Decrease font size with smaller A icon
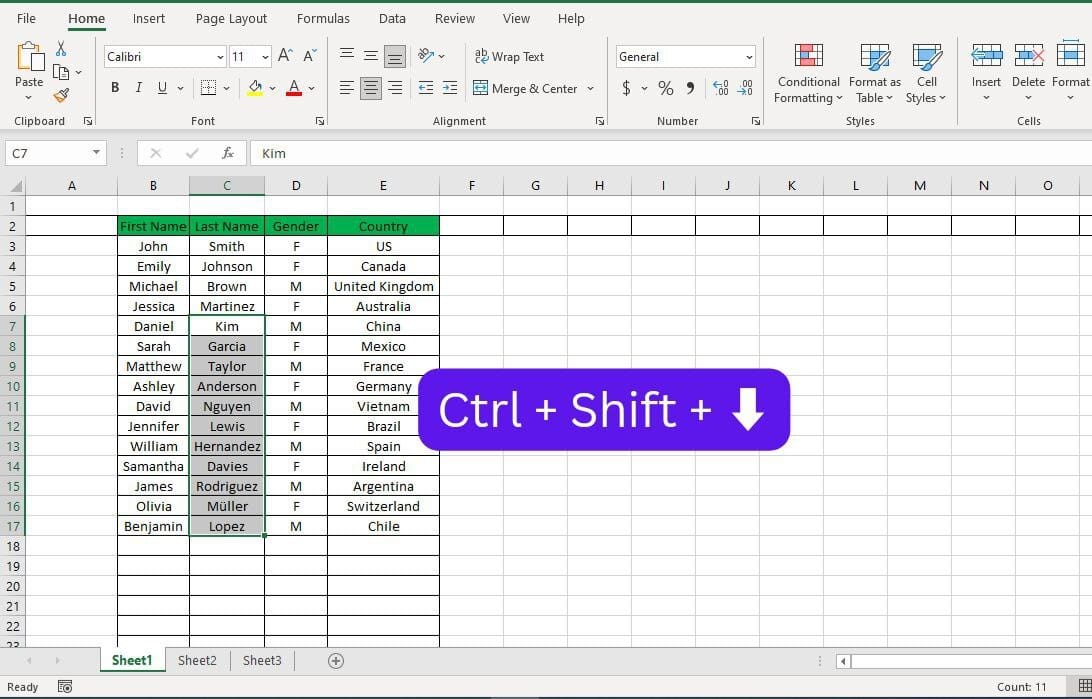 [309, 56]
